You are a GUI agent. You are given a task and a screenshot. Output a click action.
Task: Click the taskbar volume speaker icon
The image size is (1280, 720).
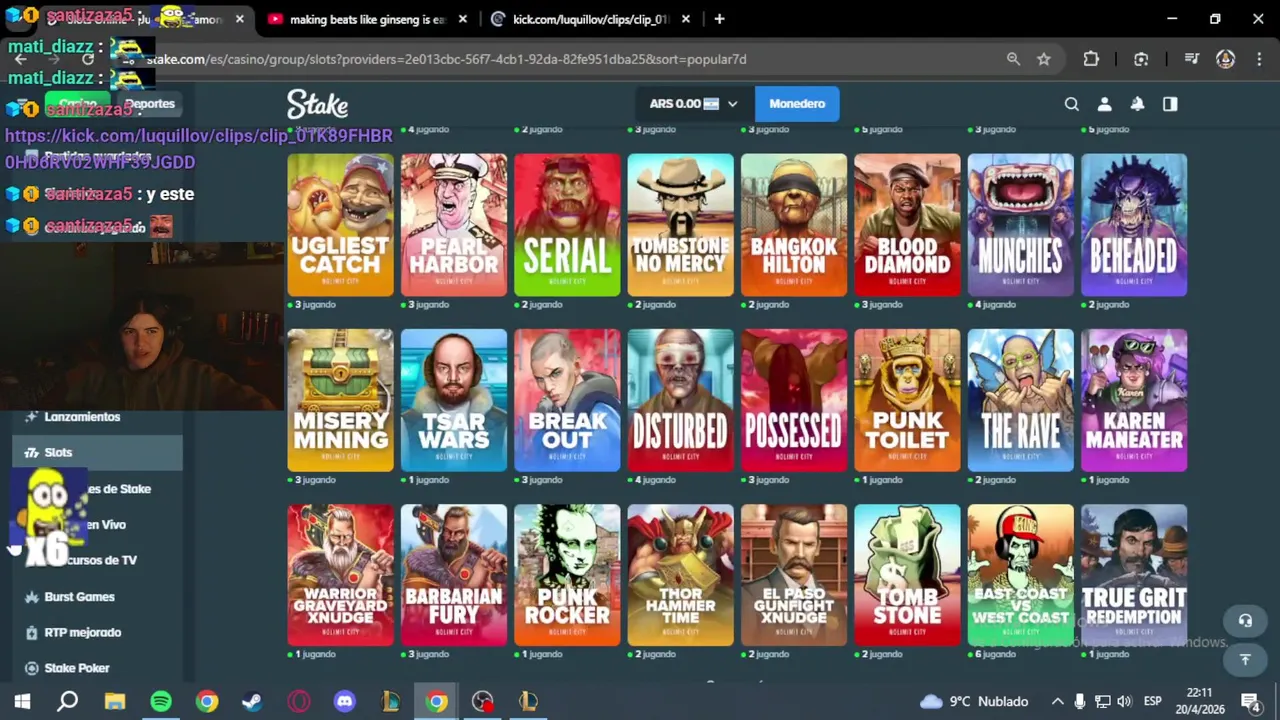click(1125, 702)
